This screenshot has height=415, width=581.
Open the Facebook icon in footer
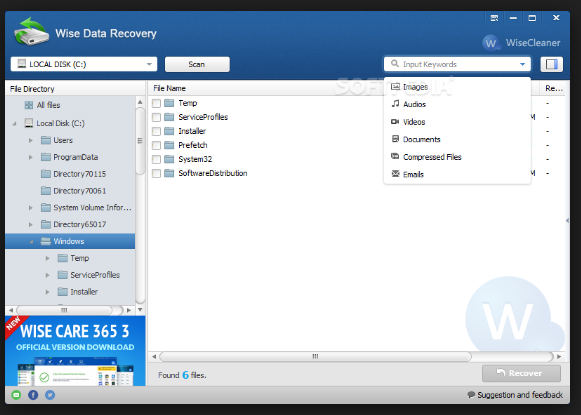coord(33,395)
